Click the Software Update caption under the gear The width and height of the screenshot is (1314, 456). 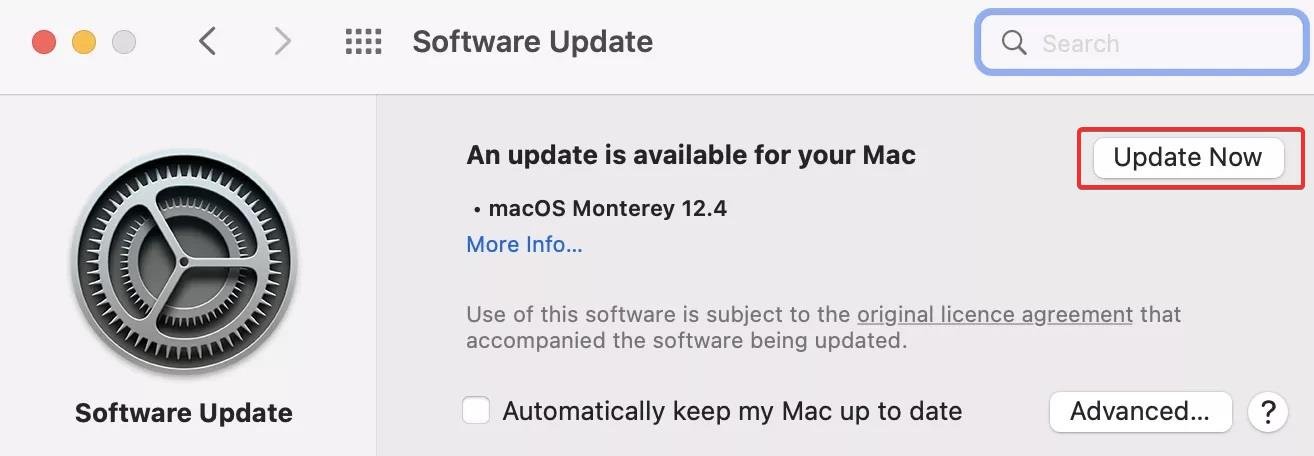[x=184, y=413]
